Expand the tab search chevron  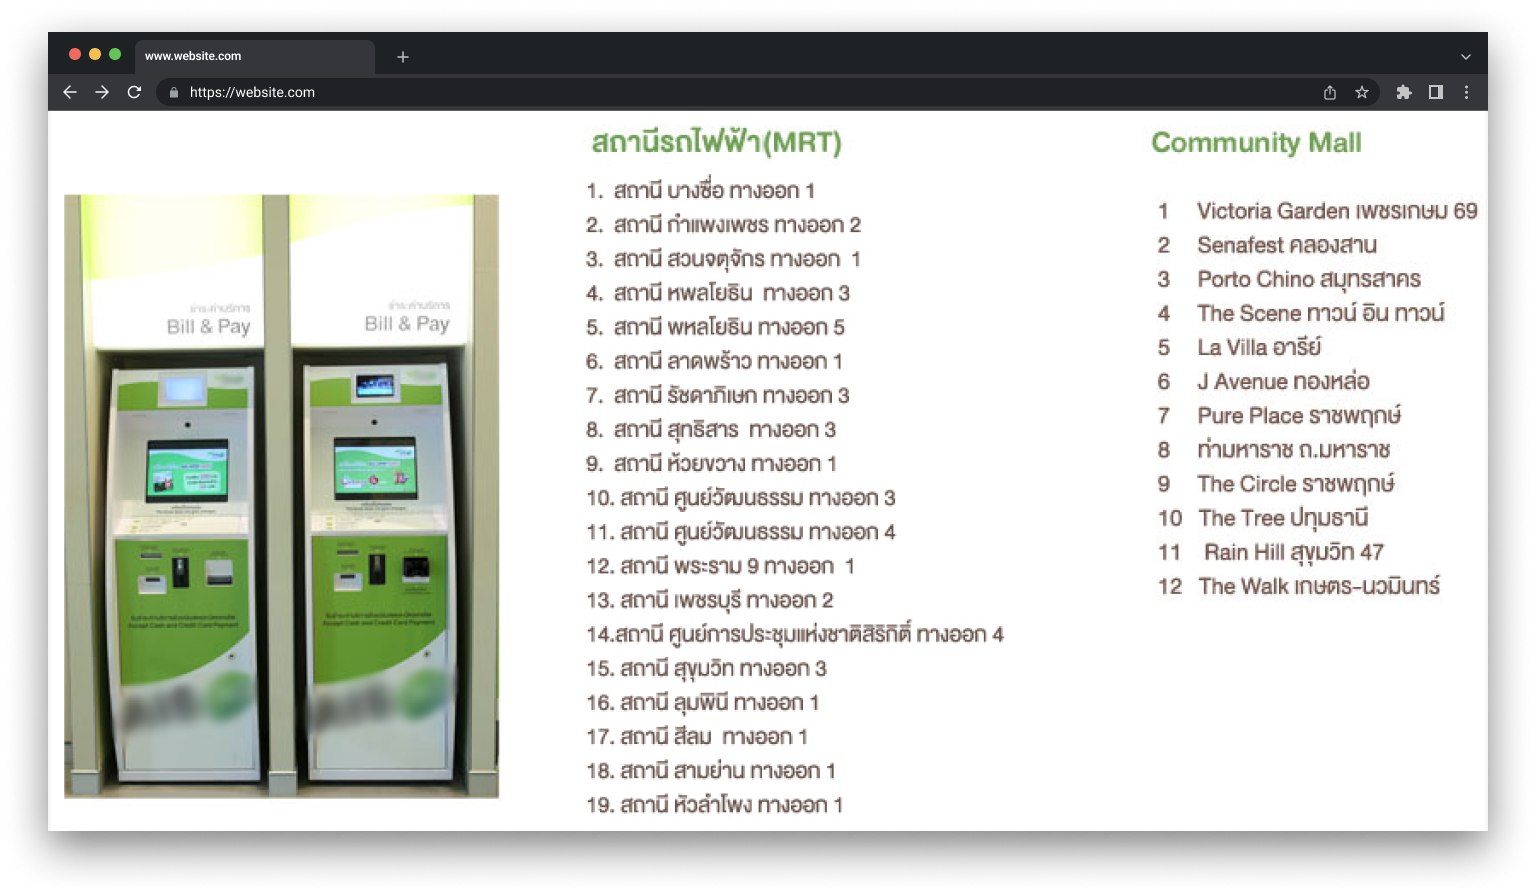(1466, 57)
